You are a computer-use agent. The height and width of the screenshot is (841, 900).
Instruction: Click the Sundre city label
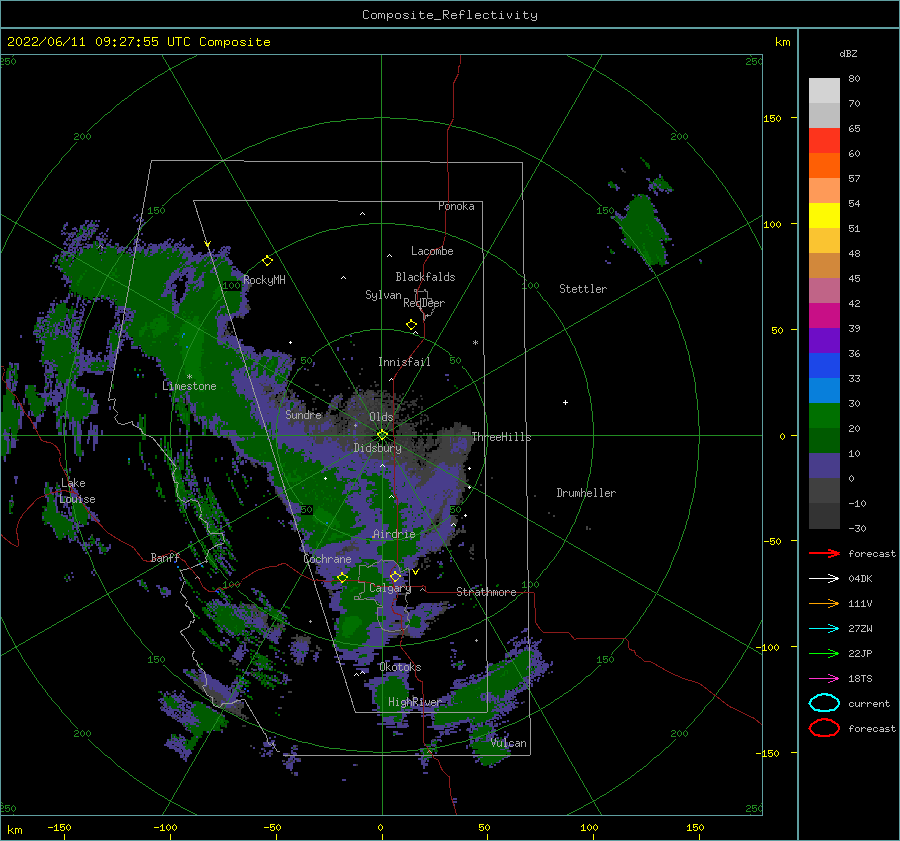pos(304,414)
